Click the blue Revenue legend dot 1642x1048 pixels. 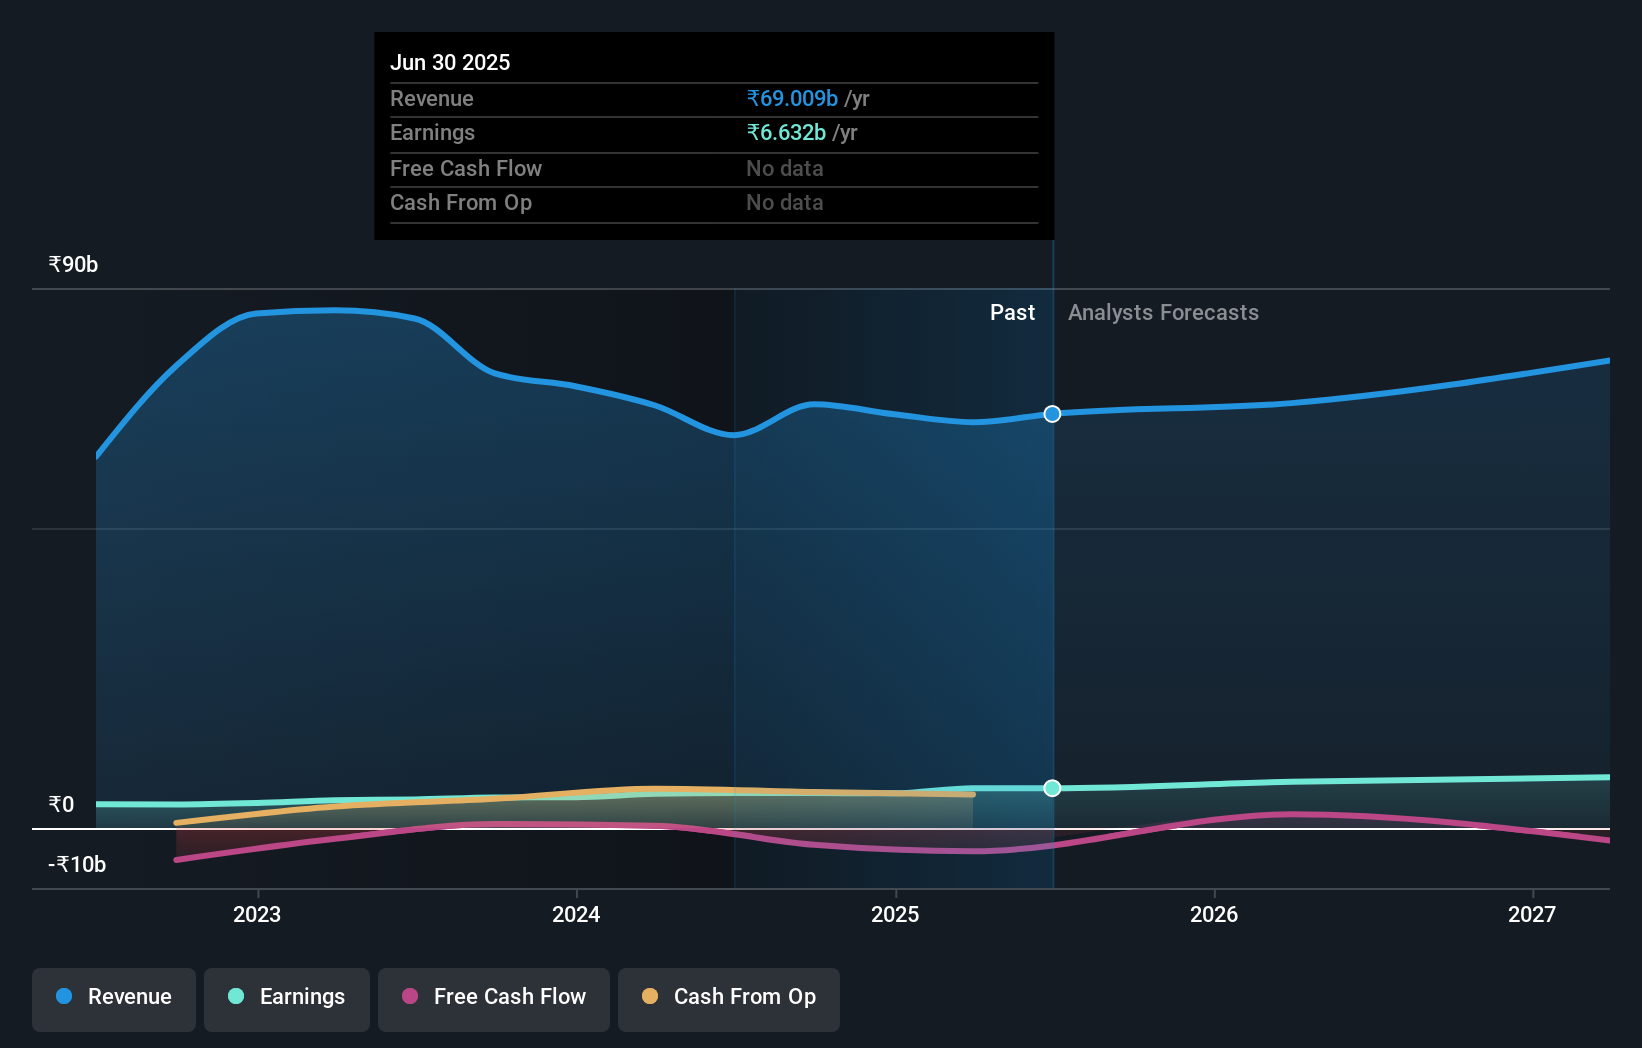[x=62, y=997]
